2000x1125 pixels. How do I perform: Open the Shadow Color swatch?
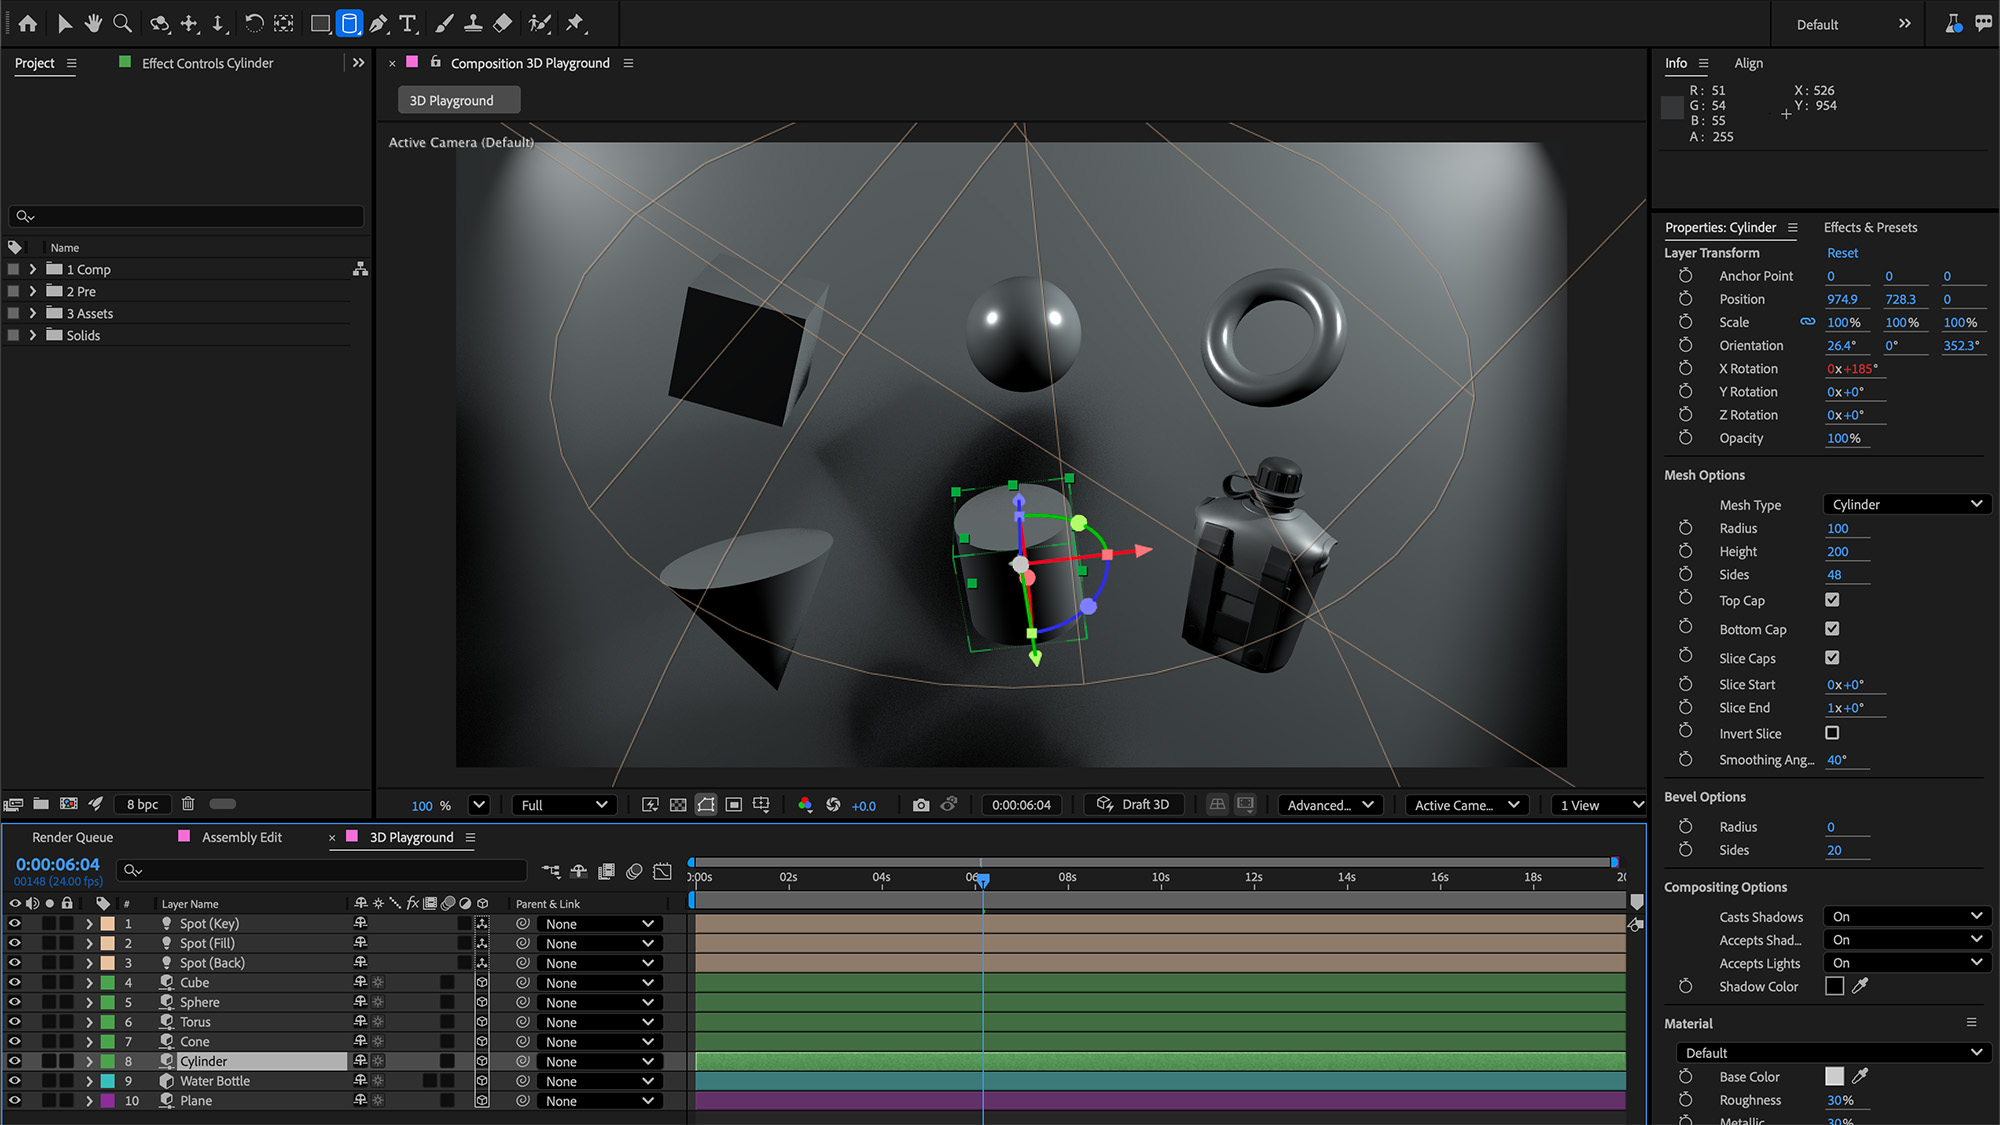tap(1835, 986)
